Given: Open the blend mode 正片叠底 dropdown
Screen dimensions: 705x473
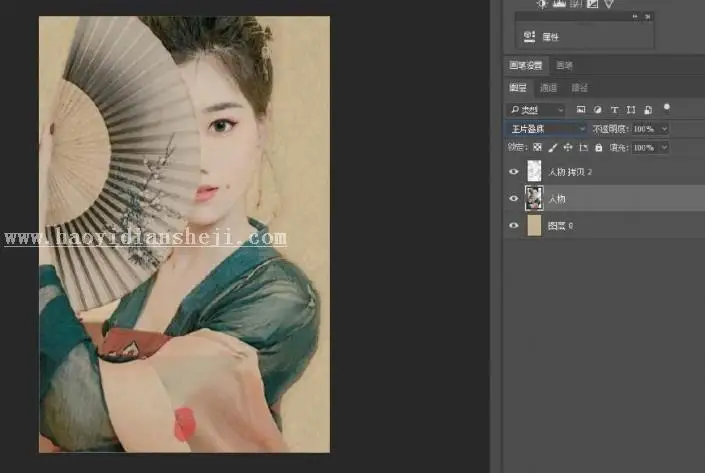Looking at the screenshot, I should 547,129.
